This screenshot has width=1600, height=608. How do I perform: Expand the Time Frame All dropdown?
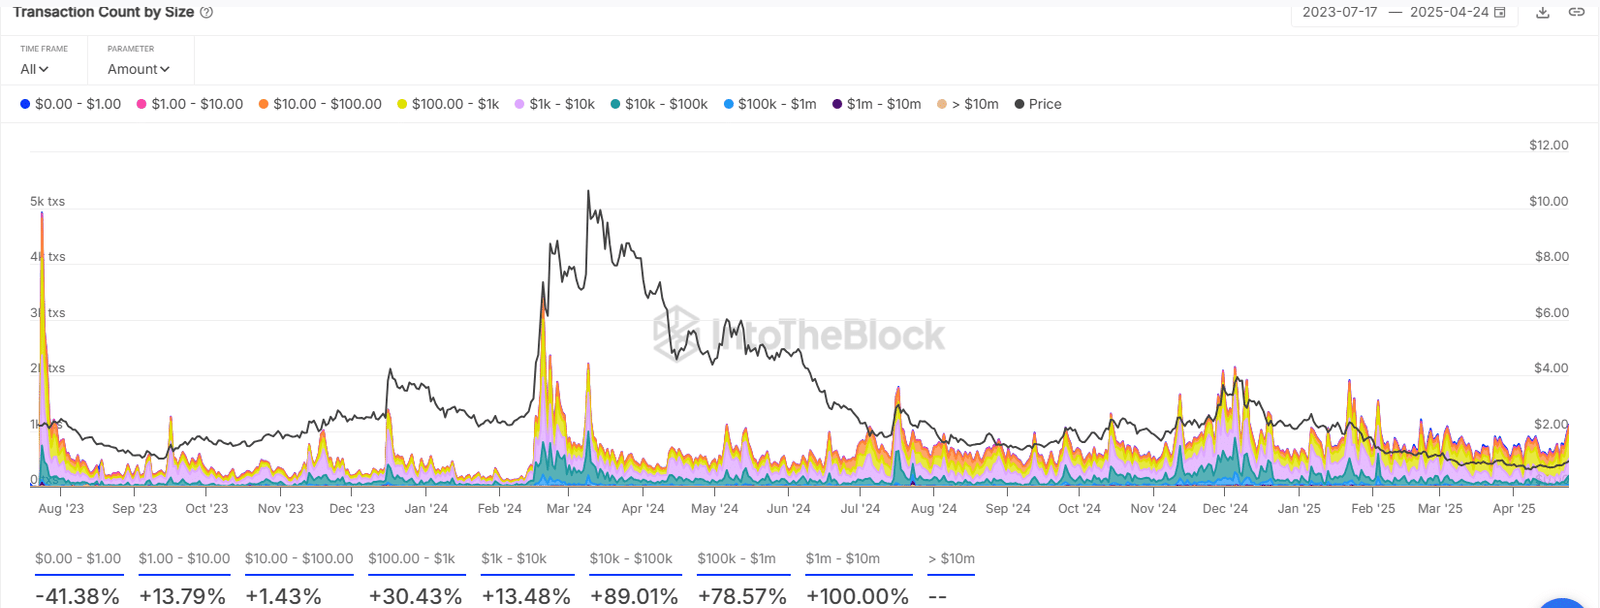click(34, 69)
